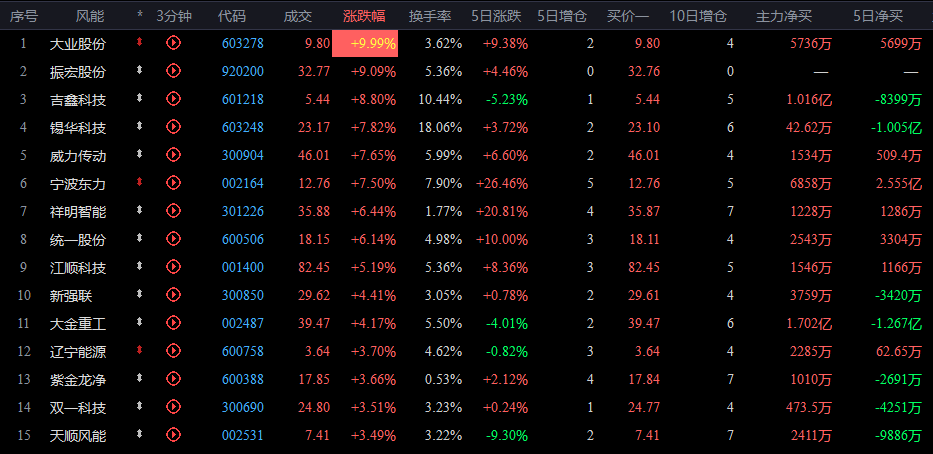Viewport: 933px width, 454px height.
Task: Select the 大金重工 stock name
Action: (x=78, y=323)
